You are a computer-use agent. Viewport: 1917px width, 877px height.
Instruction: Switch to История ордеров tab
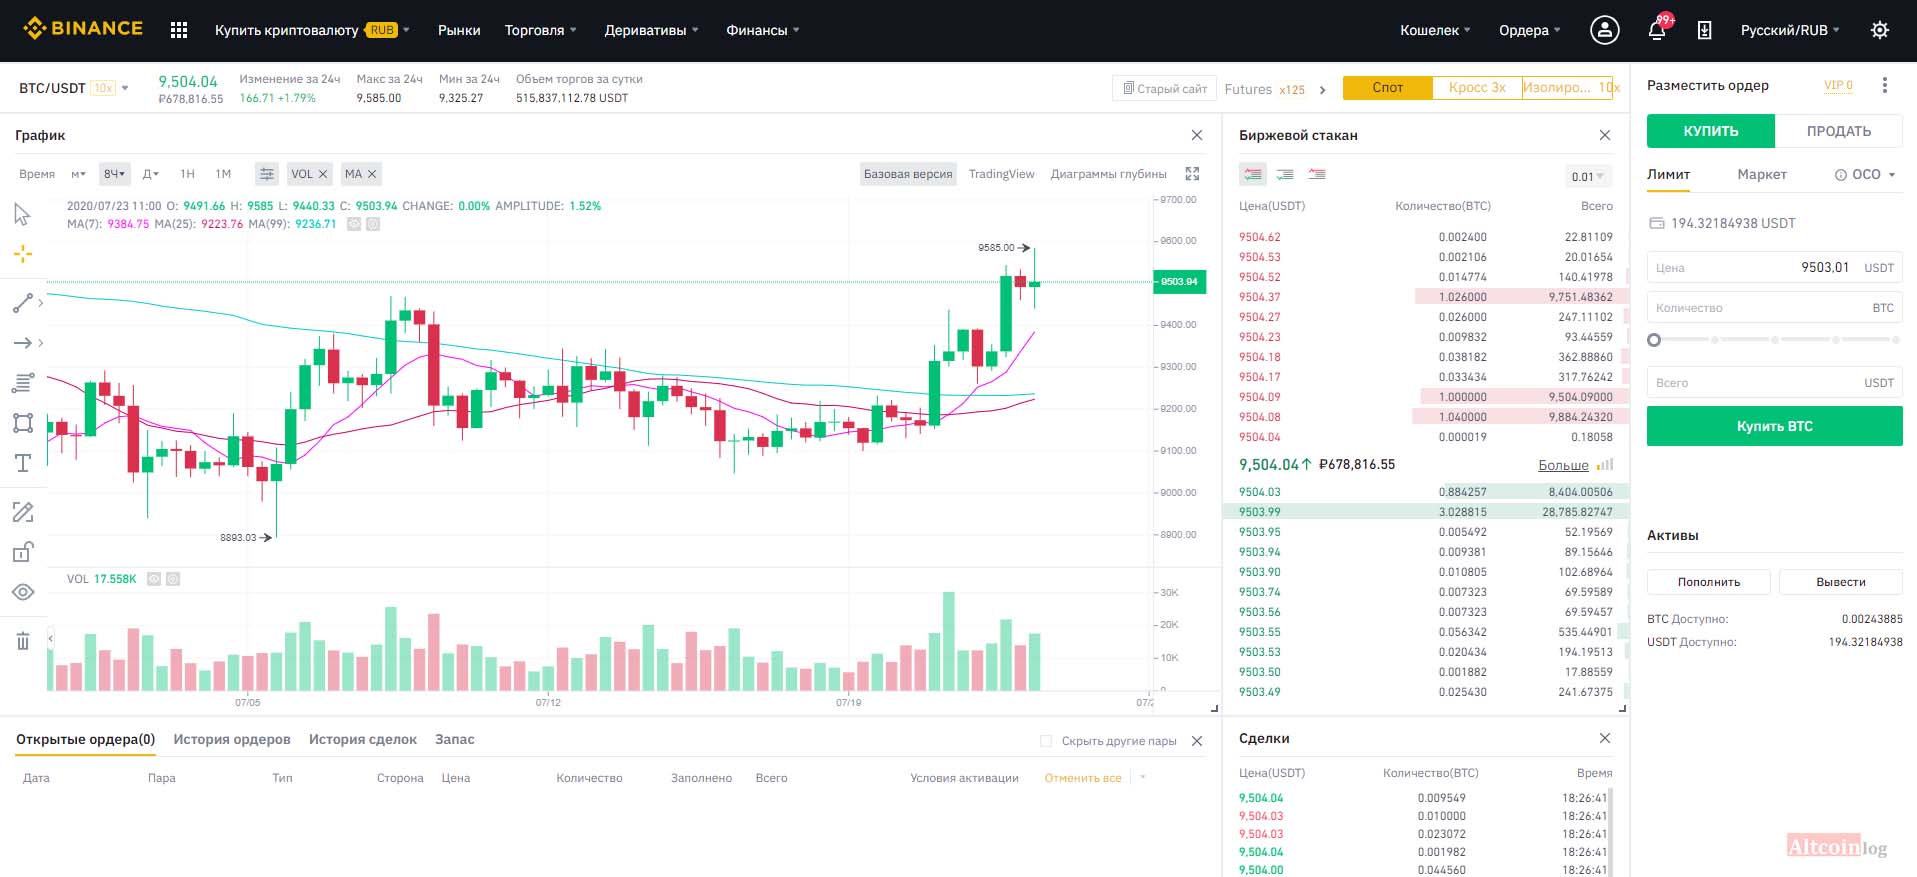[x=232, y=739]
